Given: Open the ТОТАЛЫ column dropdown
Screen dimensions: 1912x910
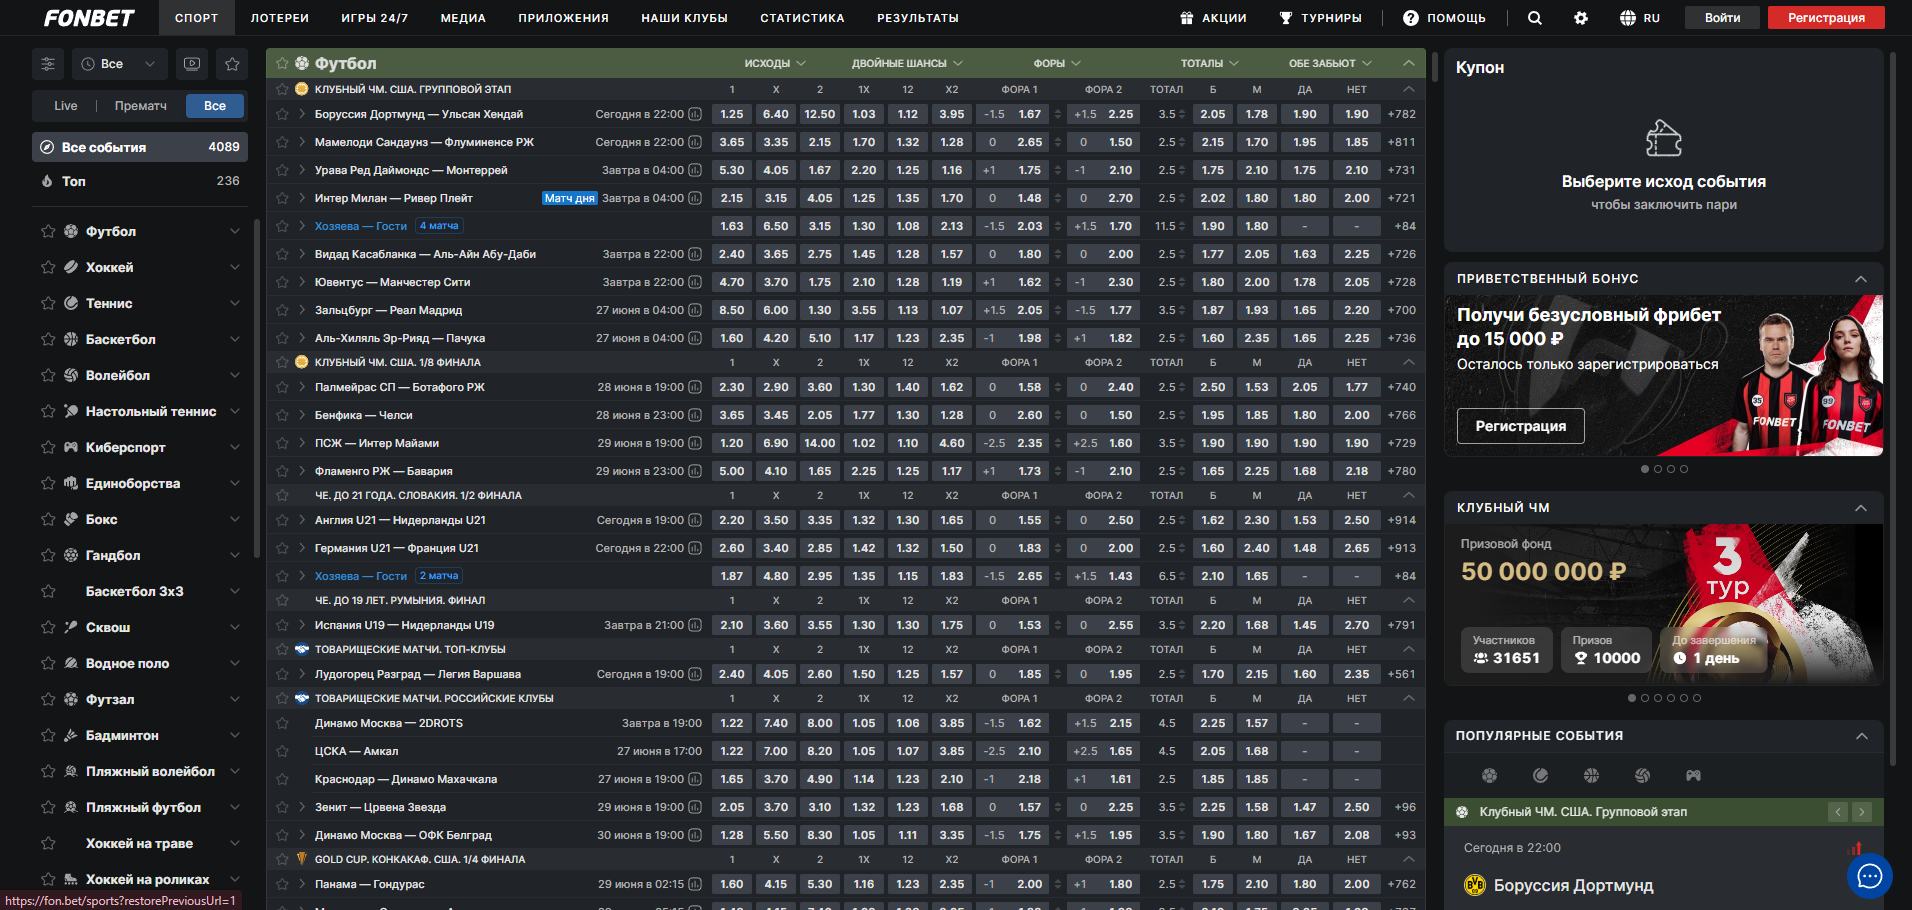Looking at the screenshot, I should [x=1209, y=63].
